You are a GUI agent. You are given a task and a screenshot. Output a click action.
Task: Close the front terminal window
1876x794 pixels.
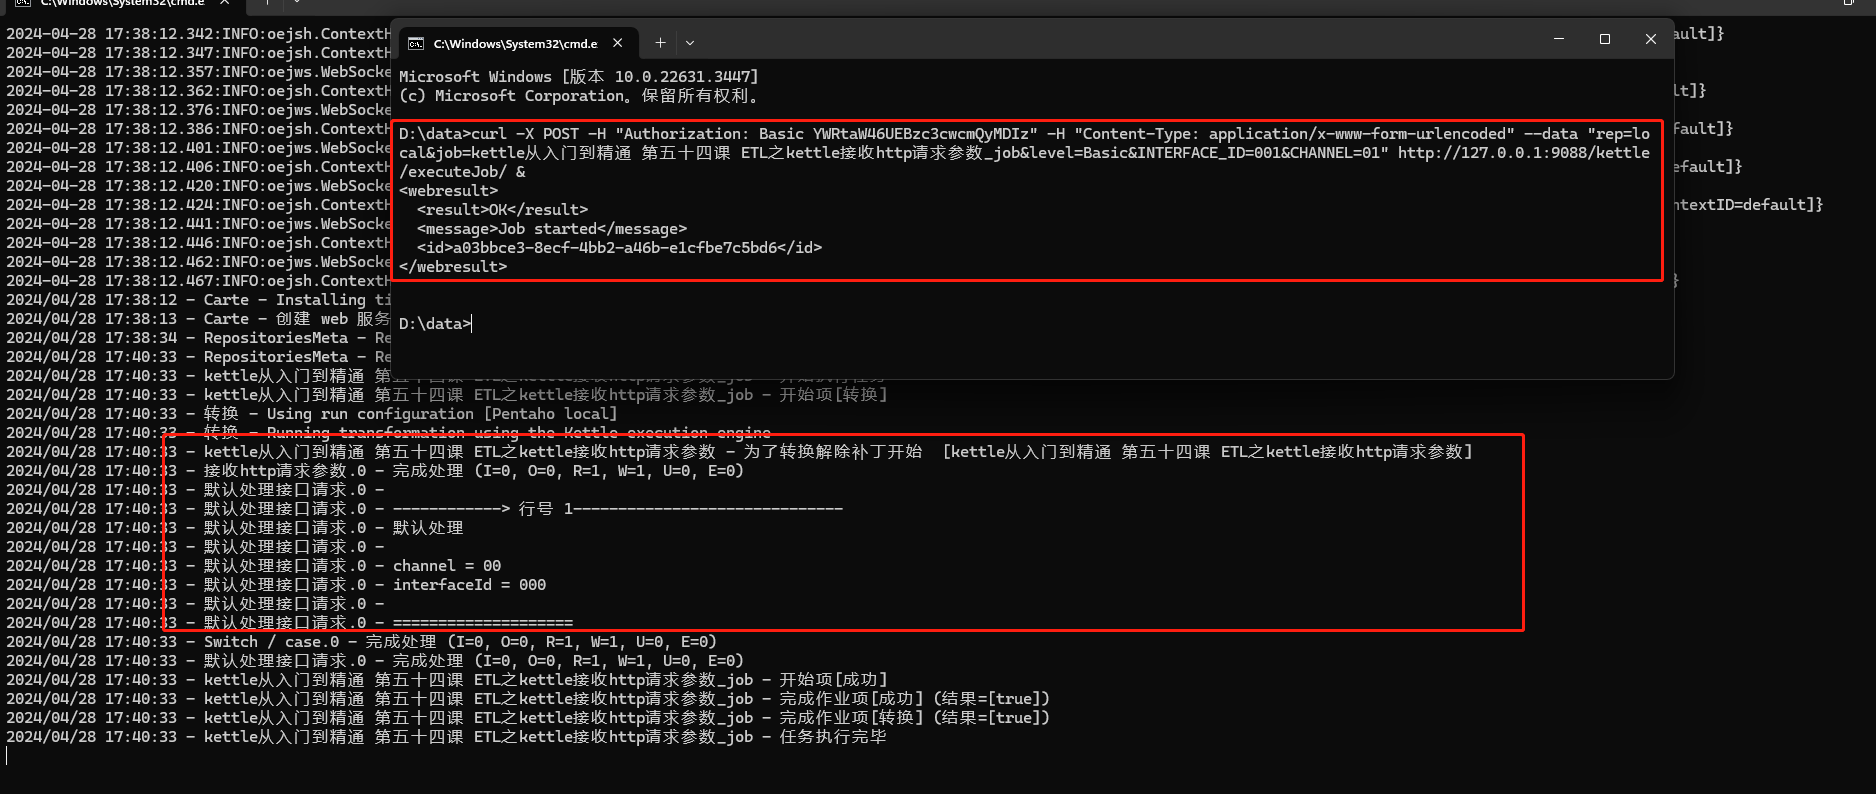[1651, 39]
